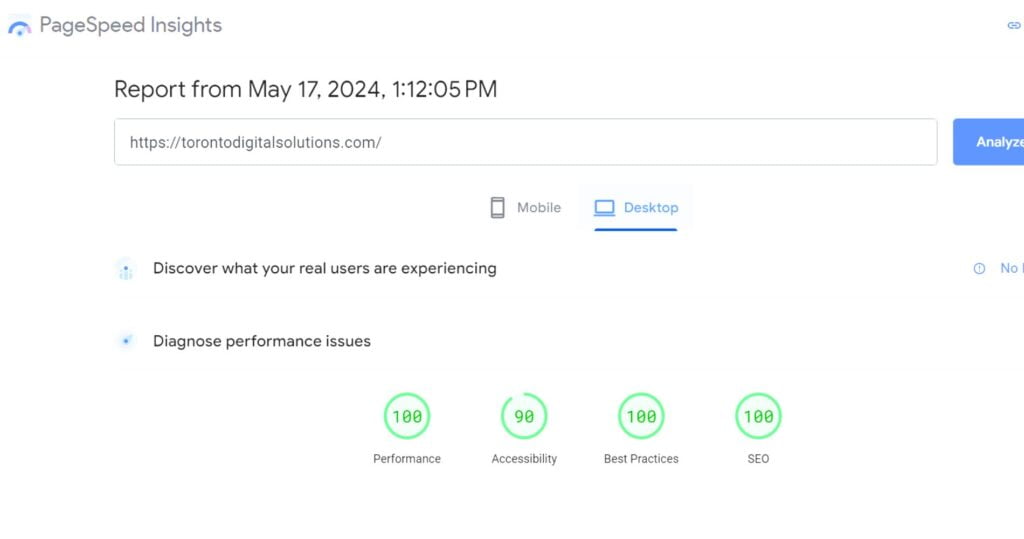Image resolution: width=1024 pixels, height=539 pixels.
Task: Click the PageSpeed Insights logo icon
Action: 20,26
